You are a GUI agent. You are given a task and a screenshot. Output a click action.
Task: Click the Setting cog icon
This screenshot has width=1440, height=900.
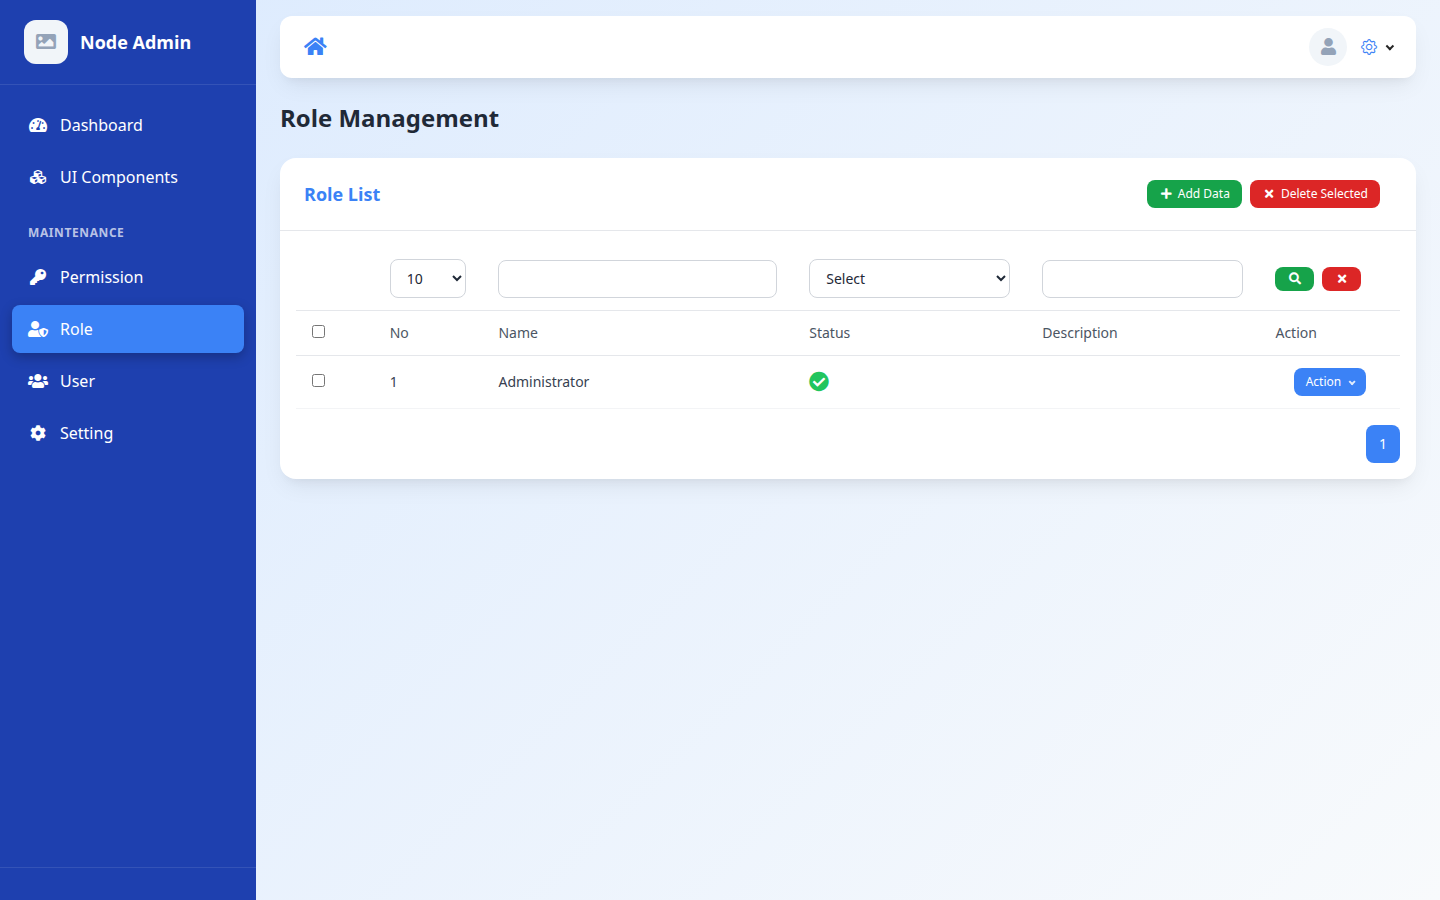[38, 433]
